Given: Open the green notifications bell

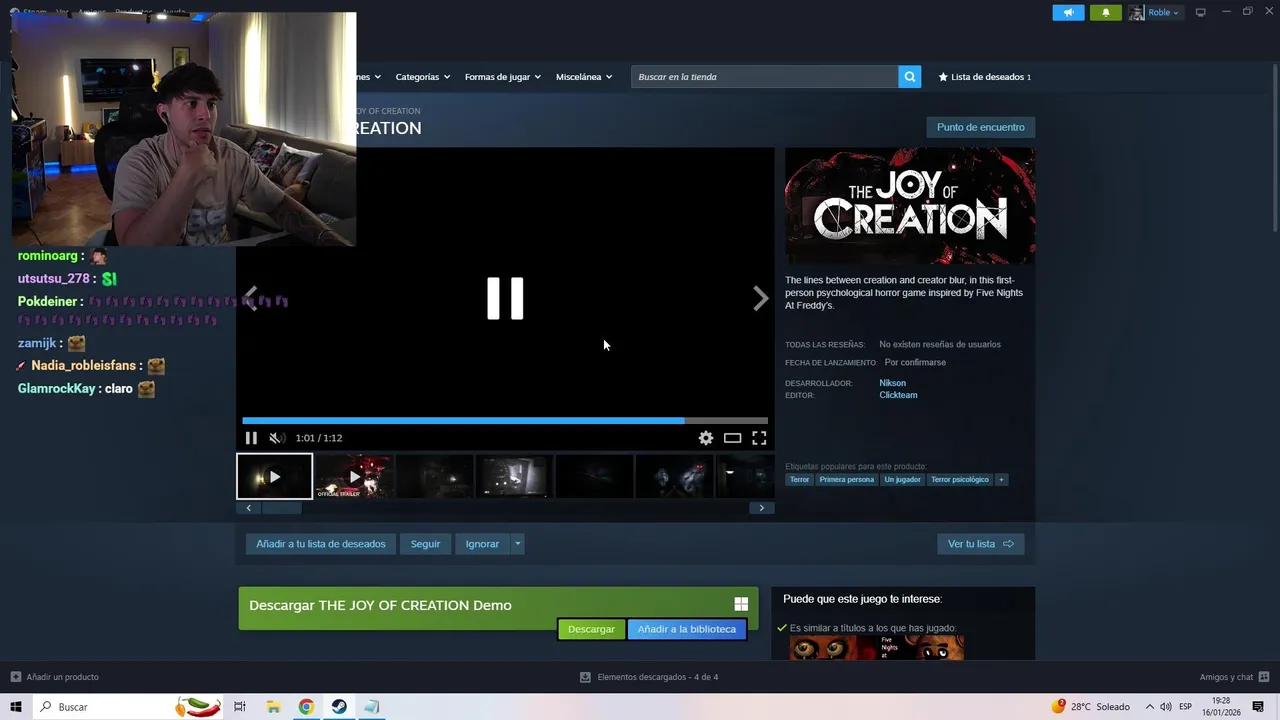Looking at the screenshot, I should 1105,13.
